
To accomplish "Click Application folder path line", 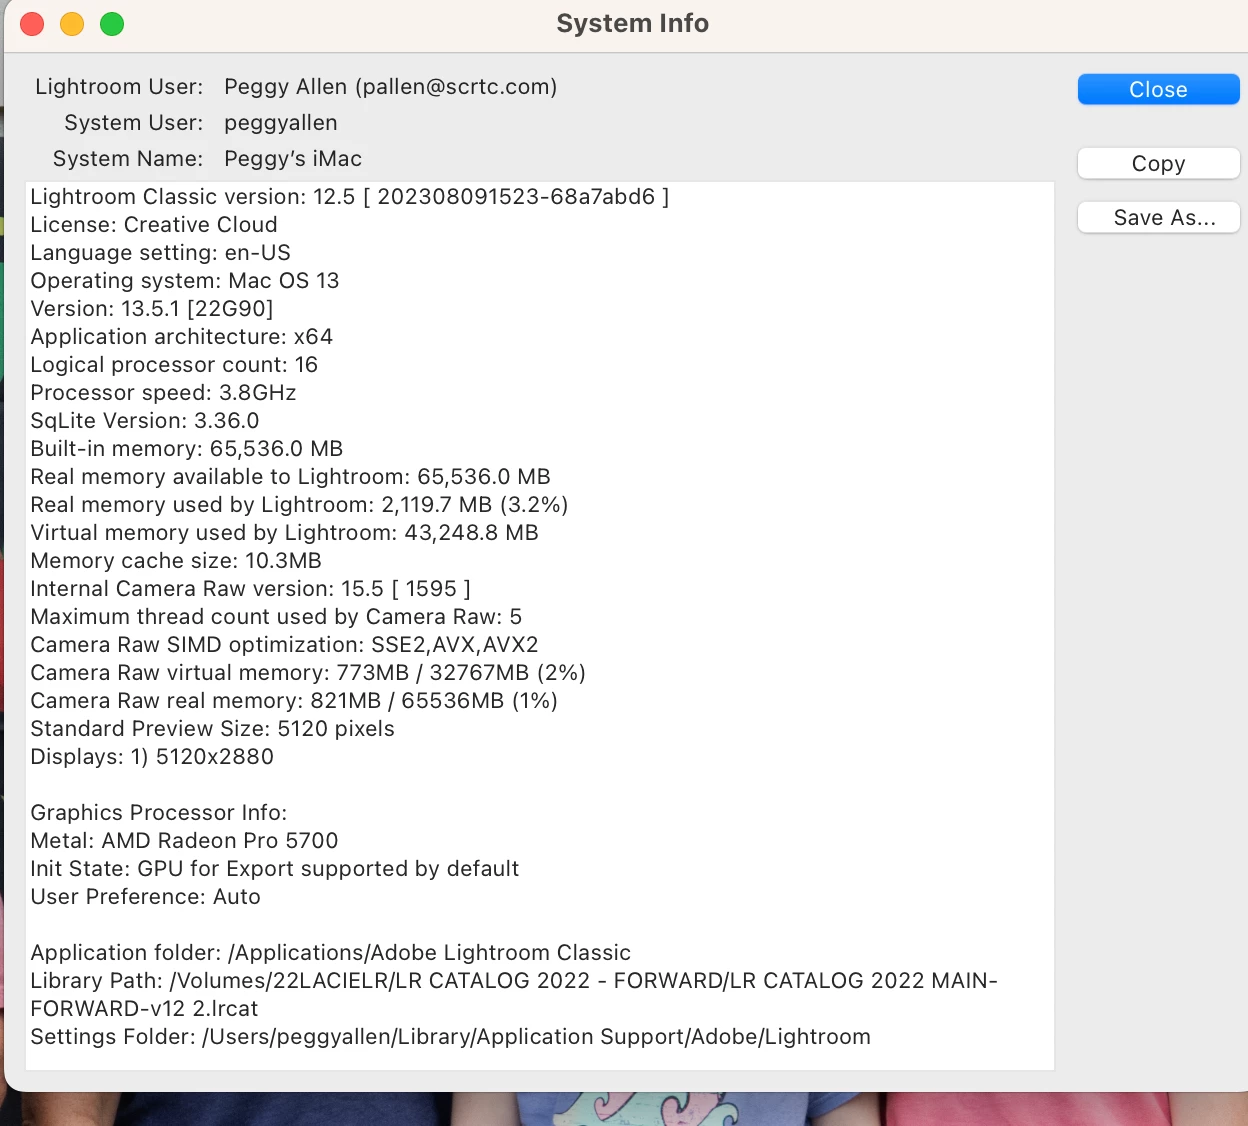I will (331, 953).
